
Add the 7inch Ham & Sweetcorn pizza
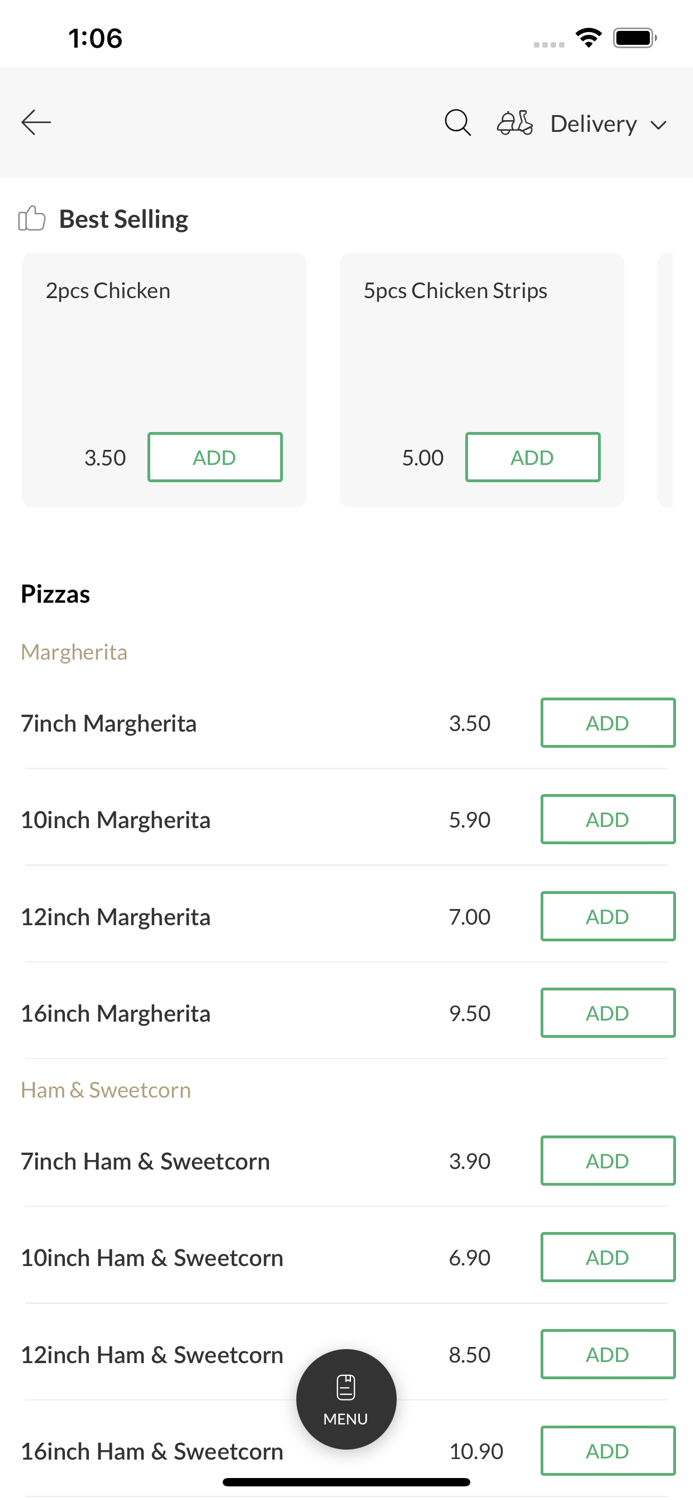coord(608,1160)
